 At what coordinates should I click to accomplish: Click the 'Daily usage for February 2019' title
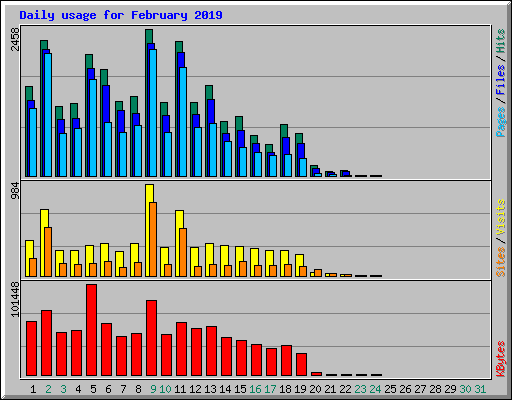tap(121, 15)
